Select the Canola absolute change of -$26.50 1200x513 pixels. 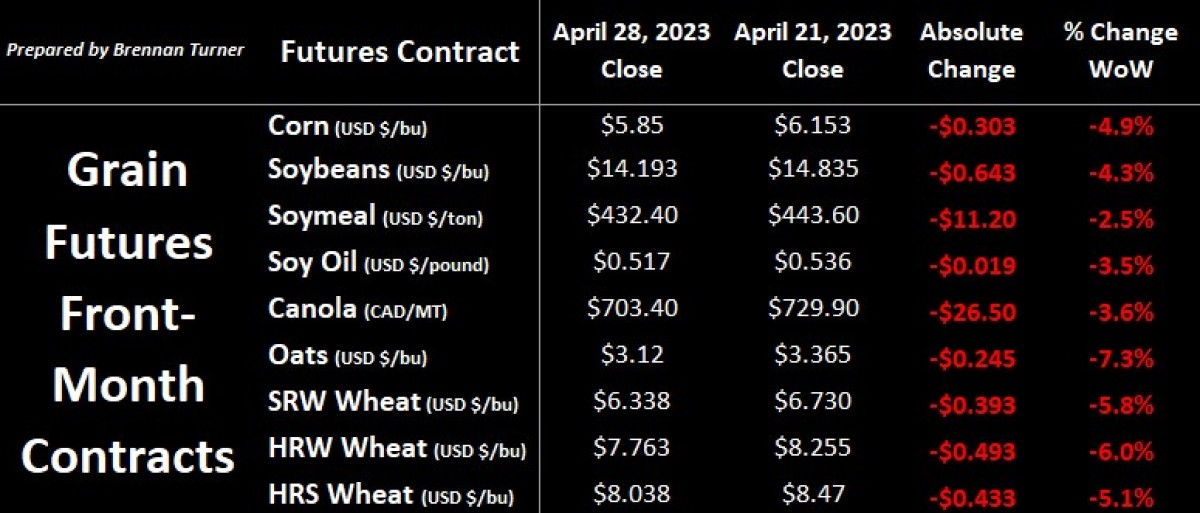tap(972, 311)
